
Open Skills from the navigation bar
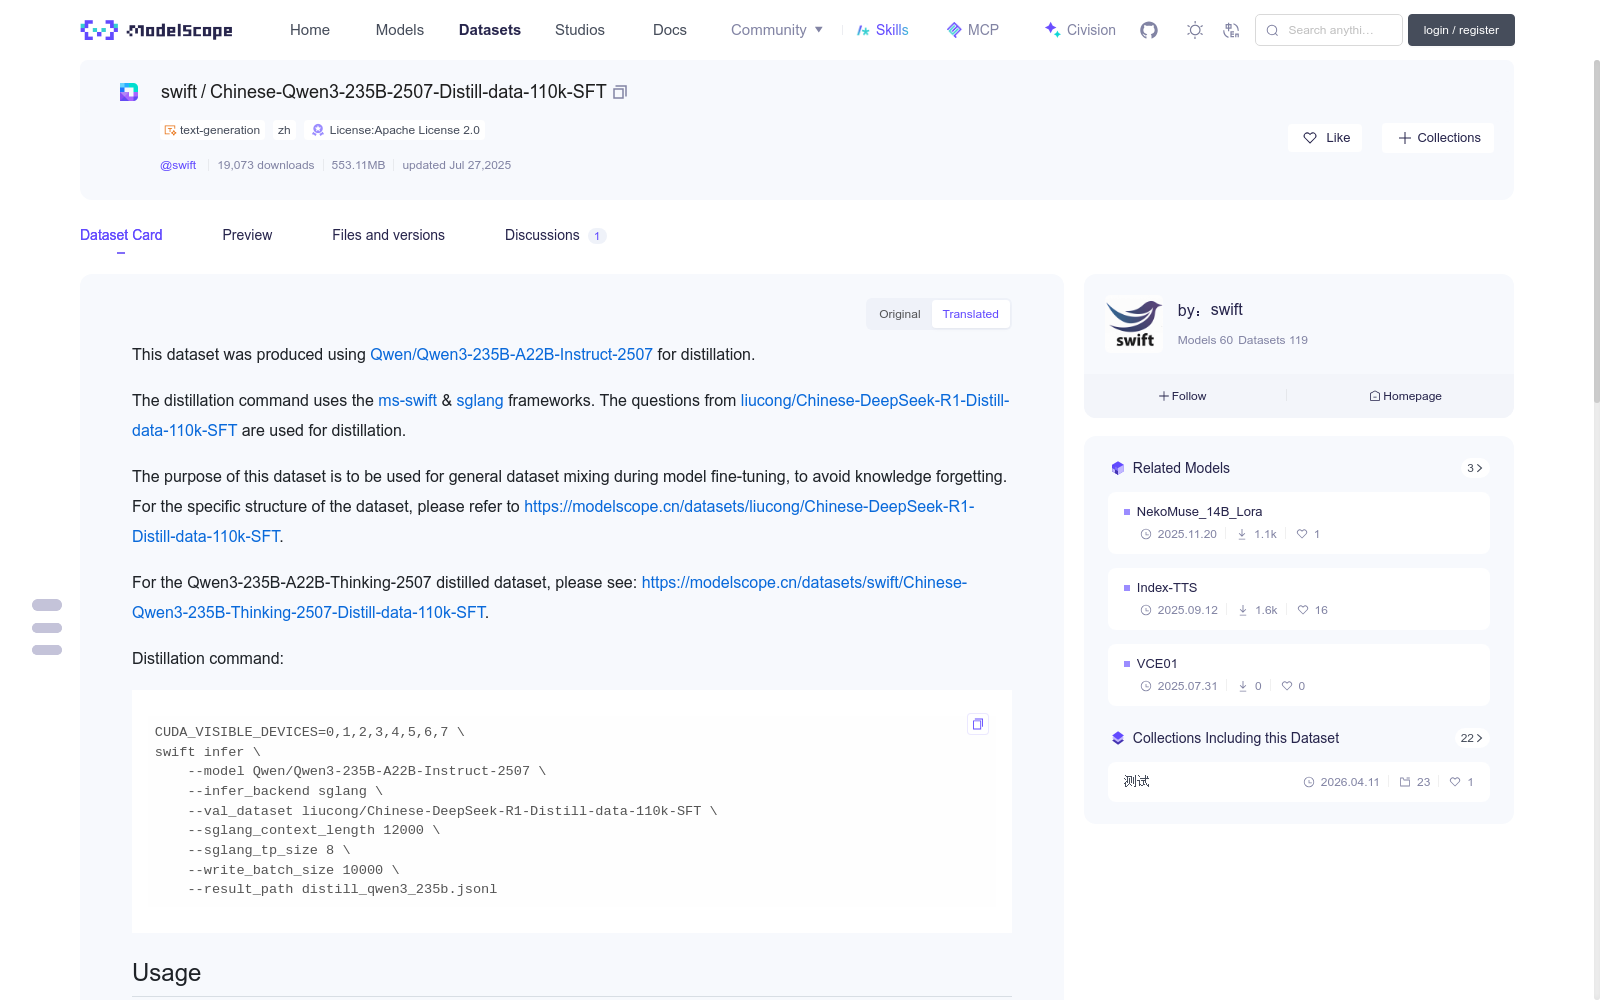pyautogui.click(x=882, y=30)
